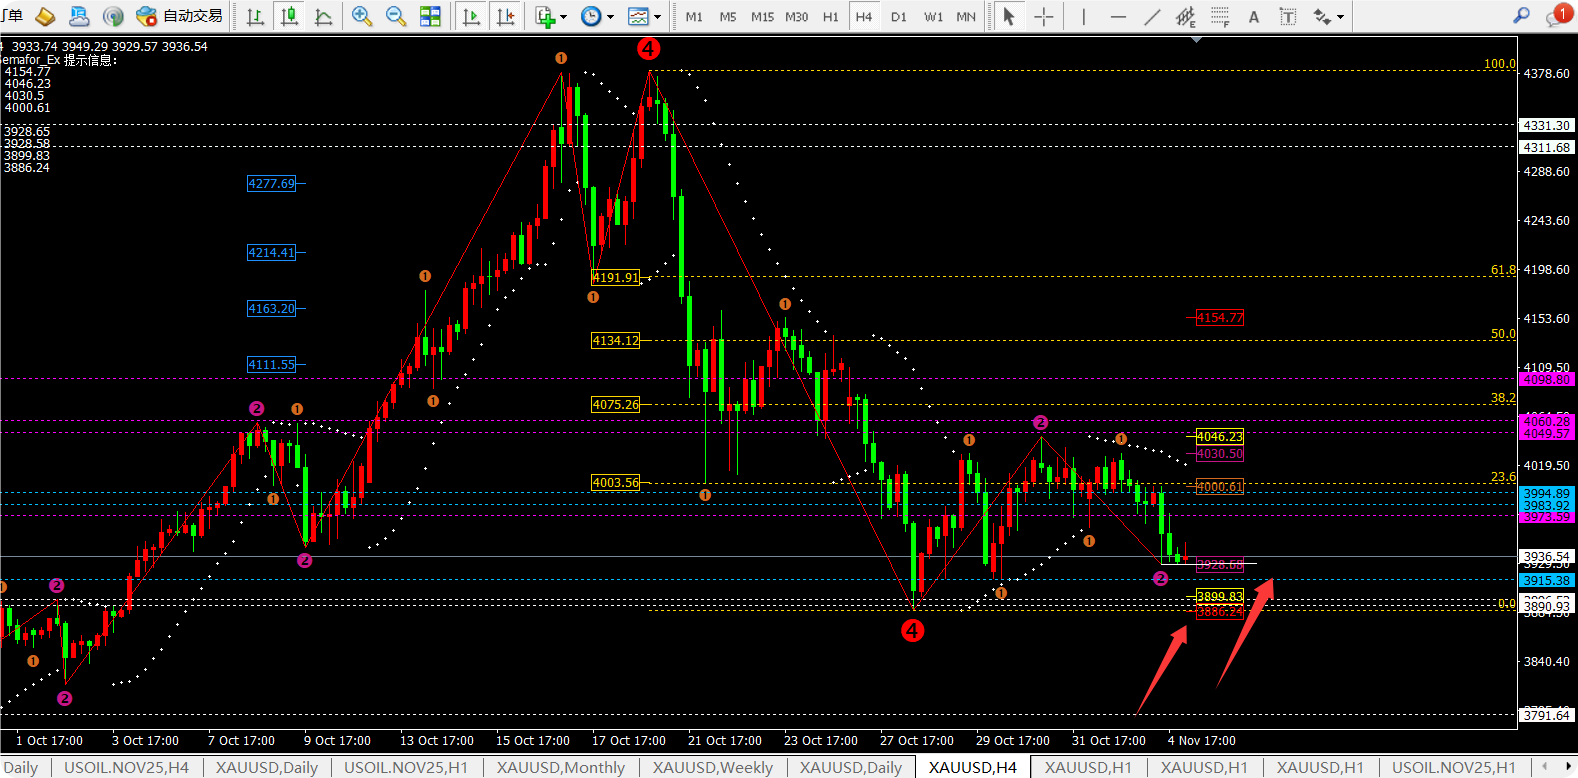Screen dimensions: 1578x778
Task: Switch chart to bar chart style
Action: (256, 16)
